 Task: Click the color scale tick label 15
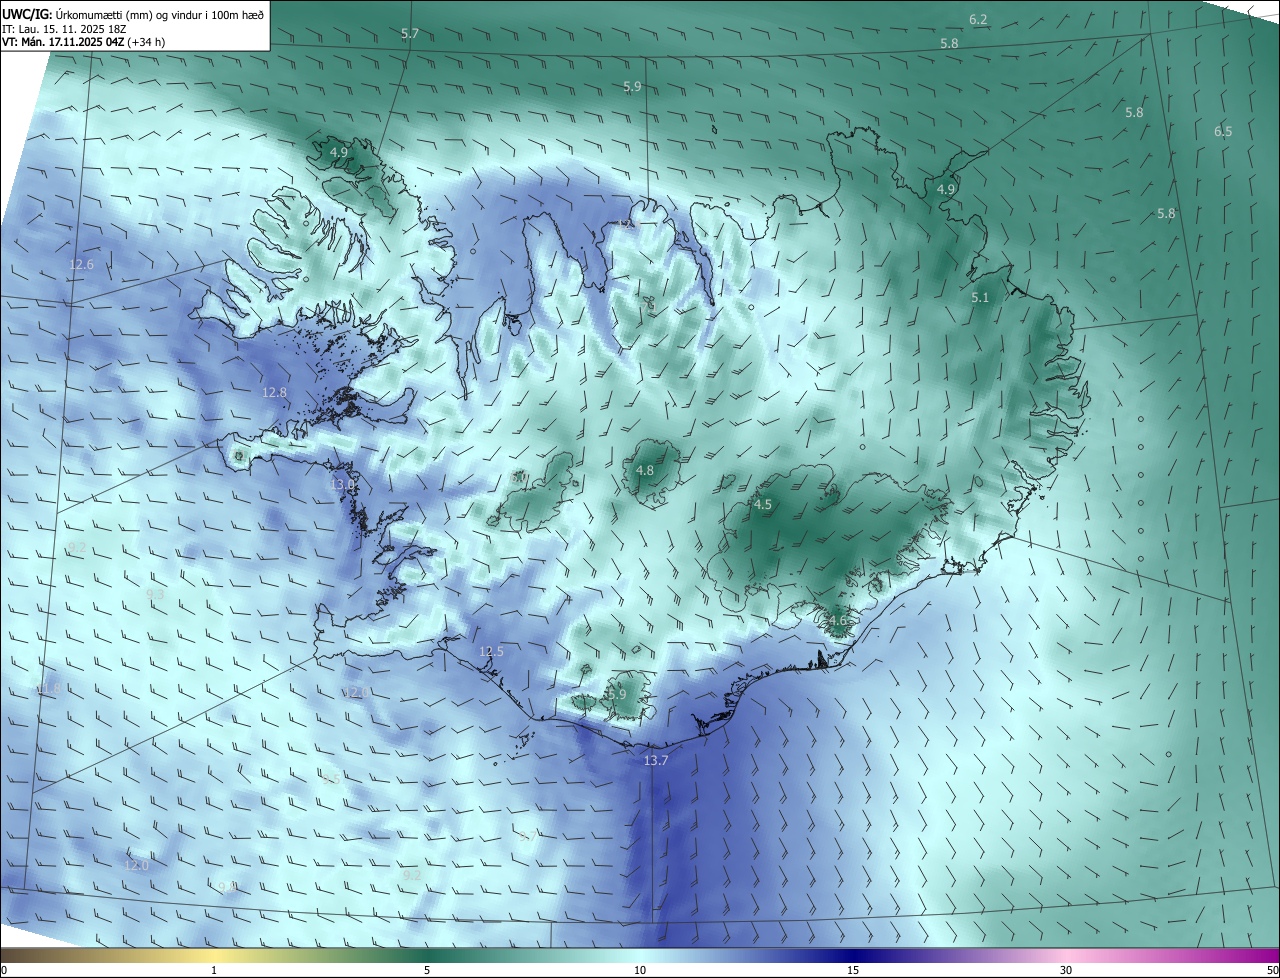853,970
